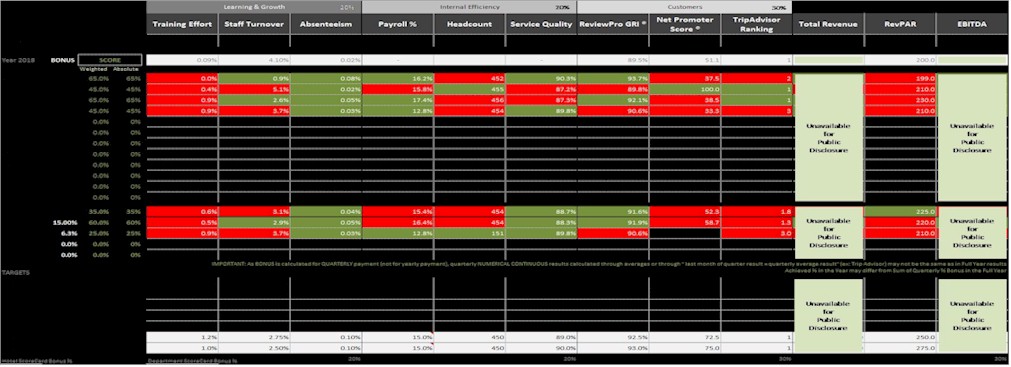Screen dimensions: 1011x367
Task: Click the RevPAR column header
Action: tap(900, 24)
